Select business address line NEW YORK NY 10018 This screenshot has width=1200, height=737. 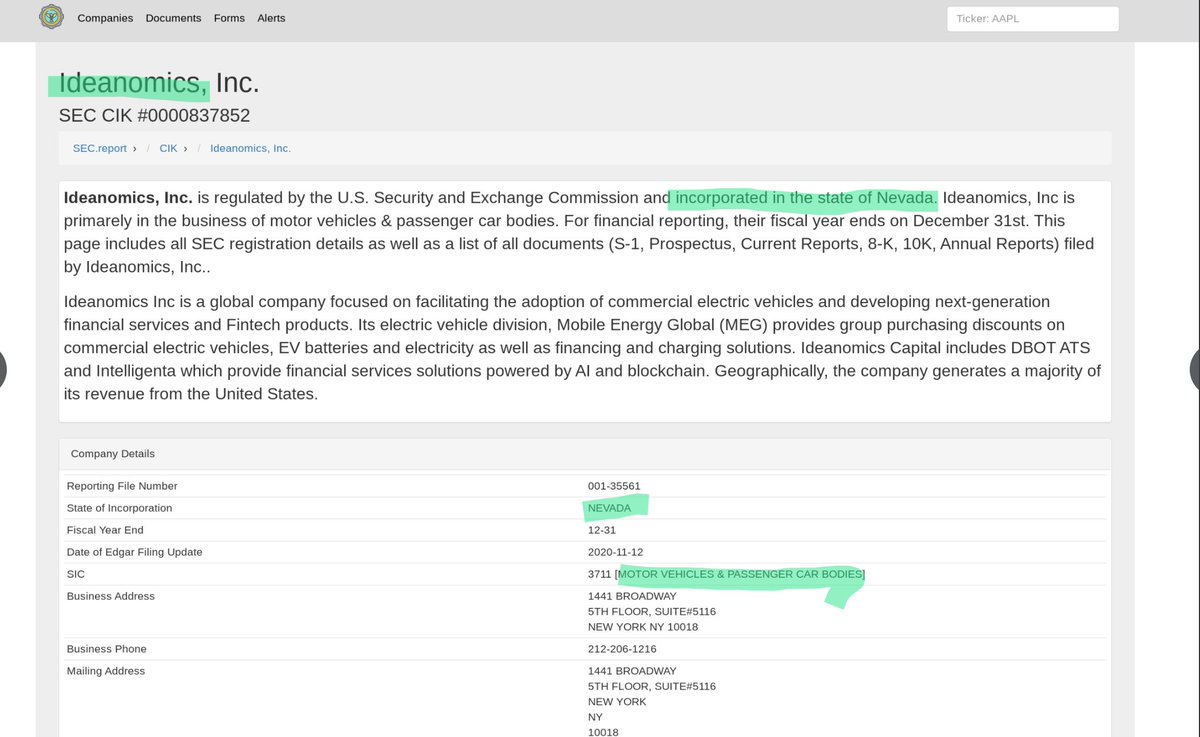coord(643,627)
